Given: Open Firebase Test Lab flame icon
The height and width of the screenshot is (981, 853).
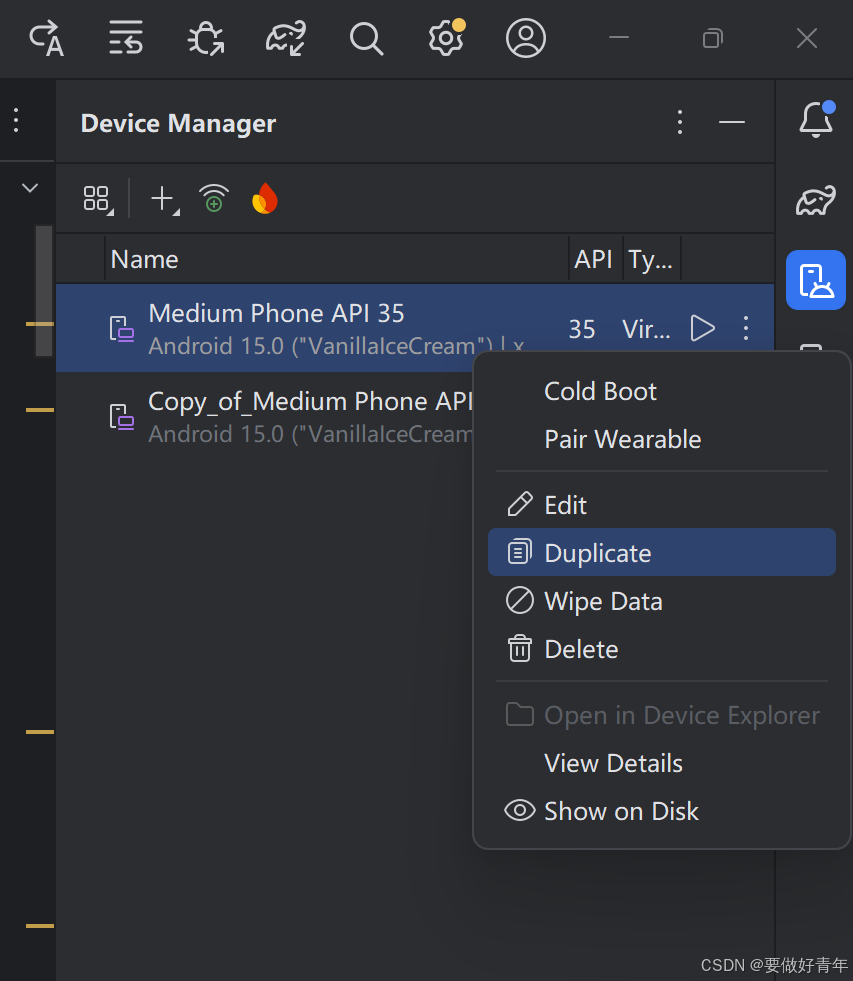Looking at the screenshot, I should click(x=265, y=199).
